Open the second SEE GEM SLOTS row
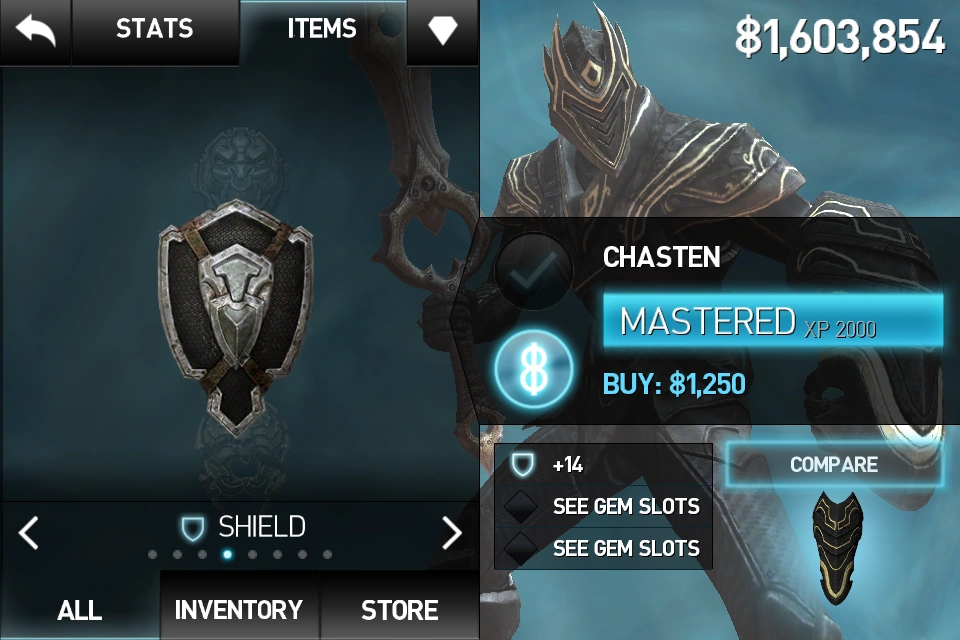 click(x=603, y=548)
